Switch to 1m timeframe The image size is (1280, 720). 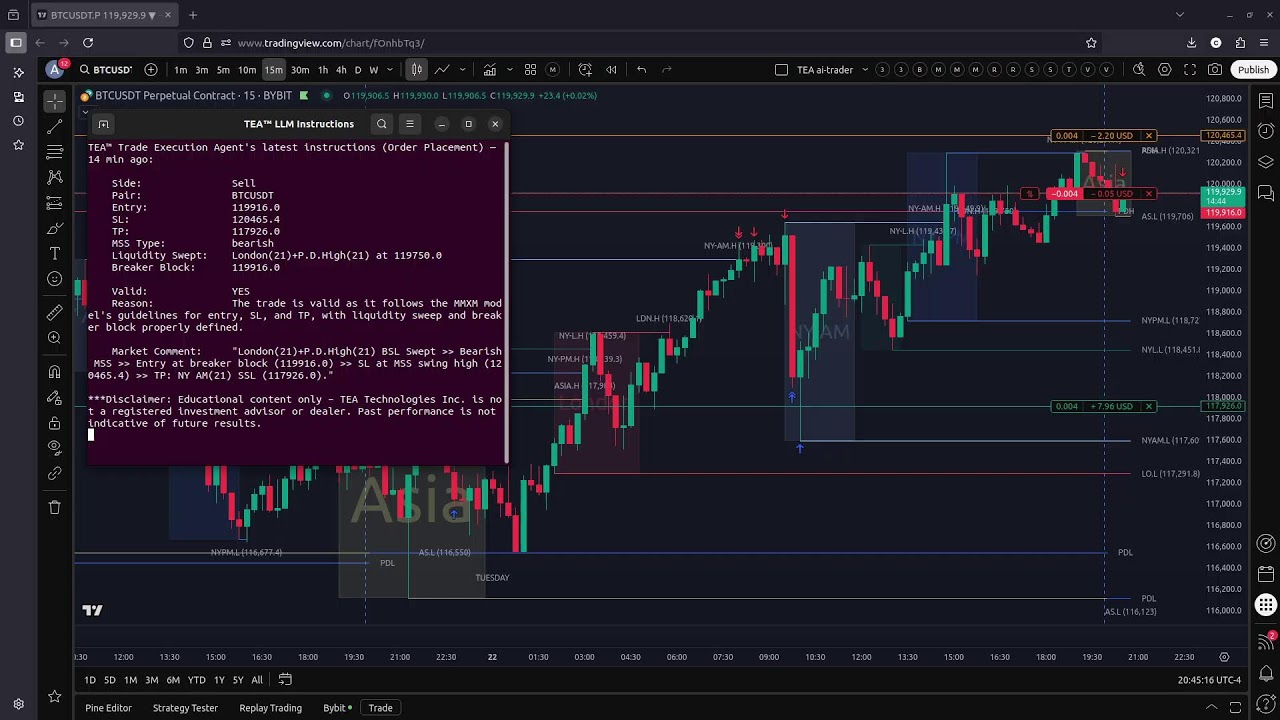[180, 70]
